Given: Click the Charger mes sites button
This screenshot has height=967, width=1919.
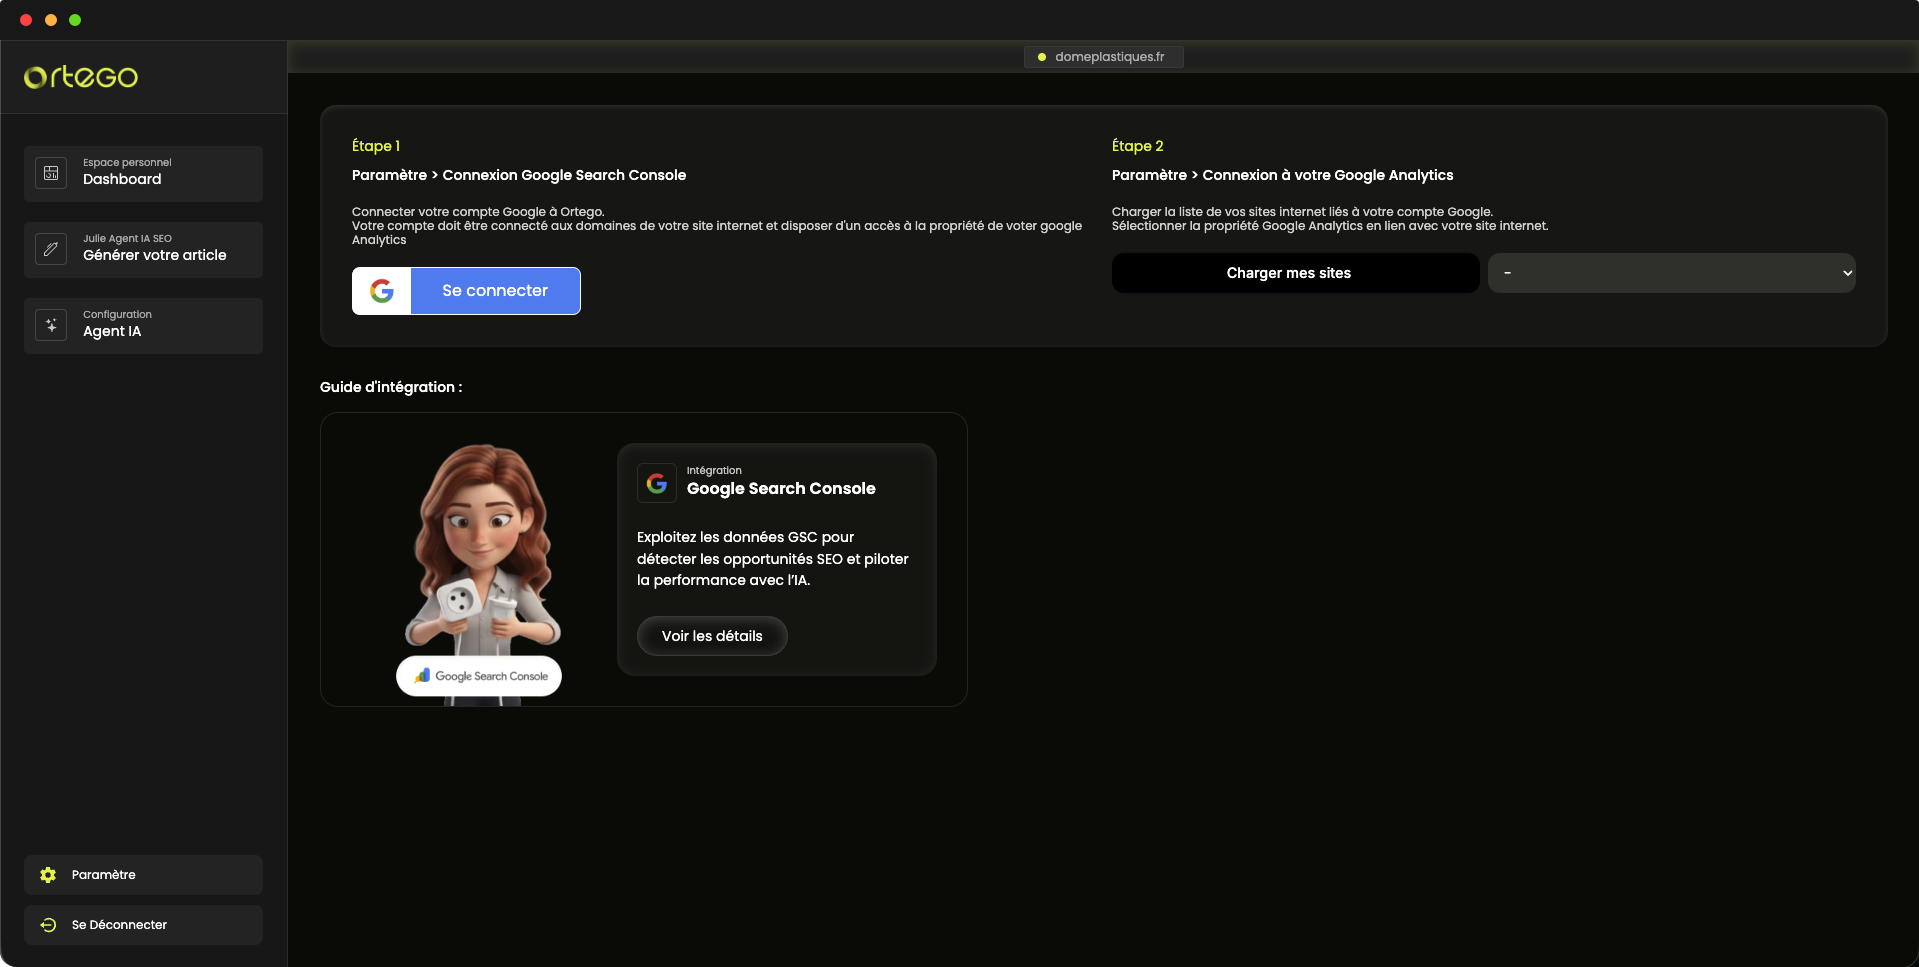Looking at the screenshot, I should (x=1295, y=273).
